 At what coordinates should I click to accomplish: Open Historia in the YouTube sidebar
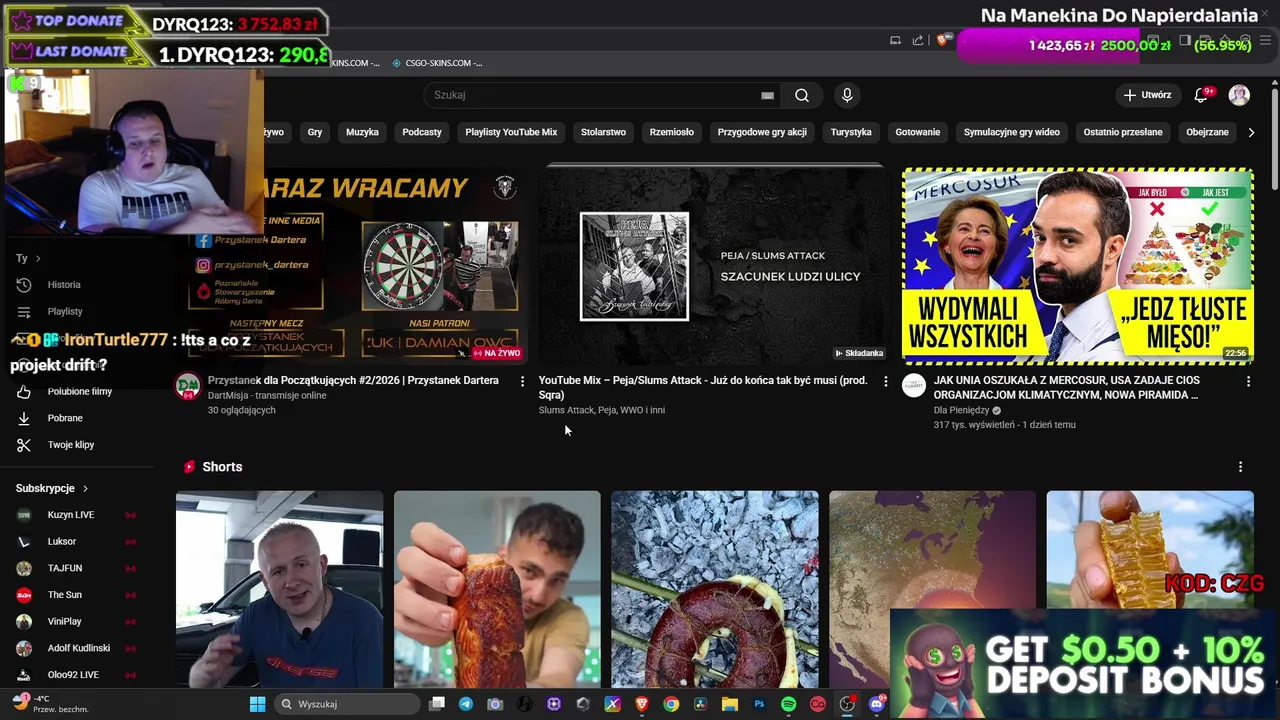76,285
